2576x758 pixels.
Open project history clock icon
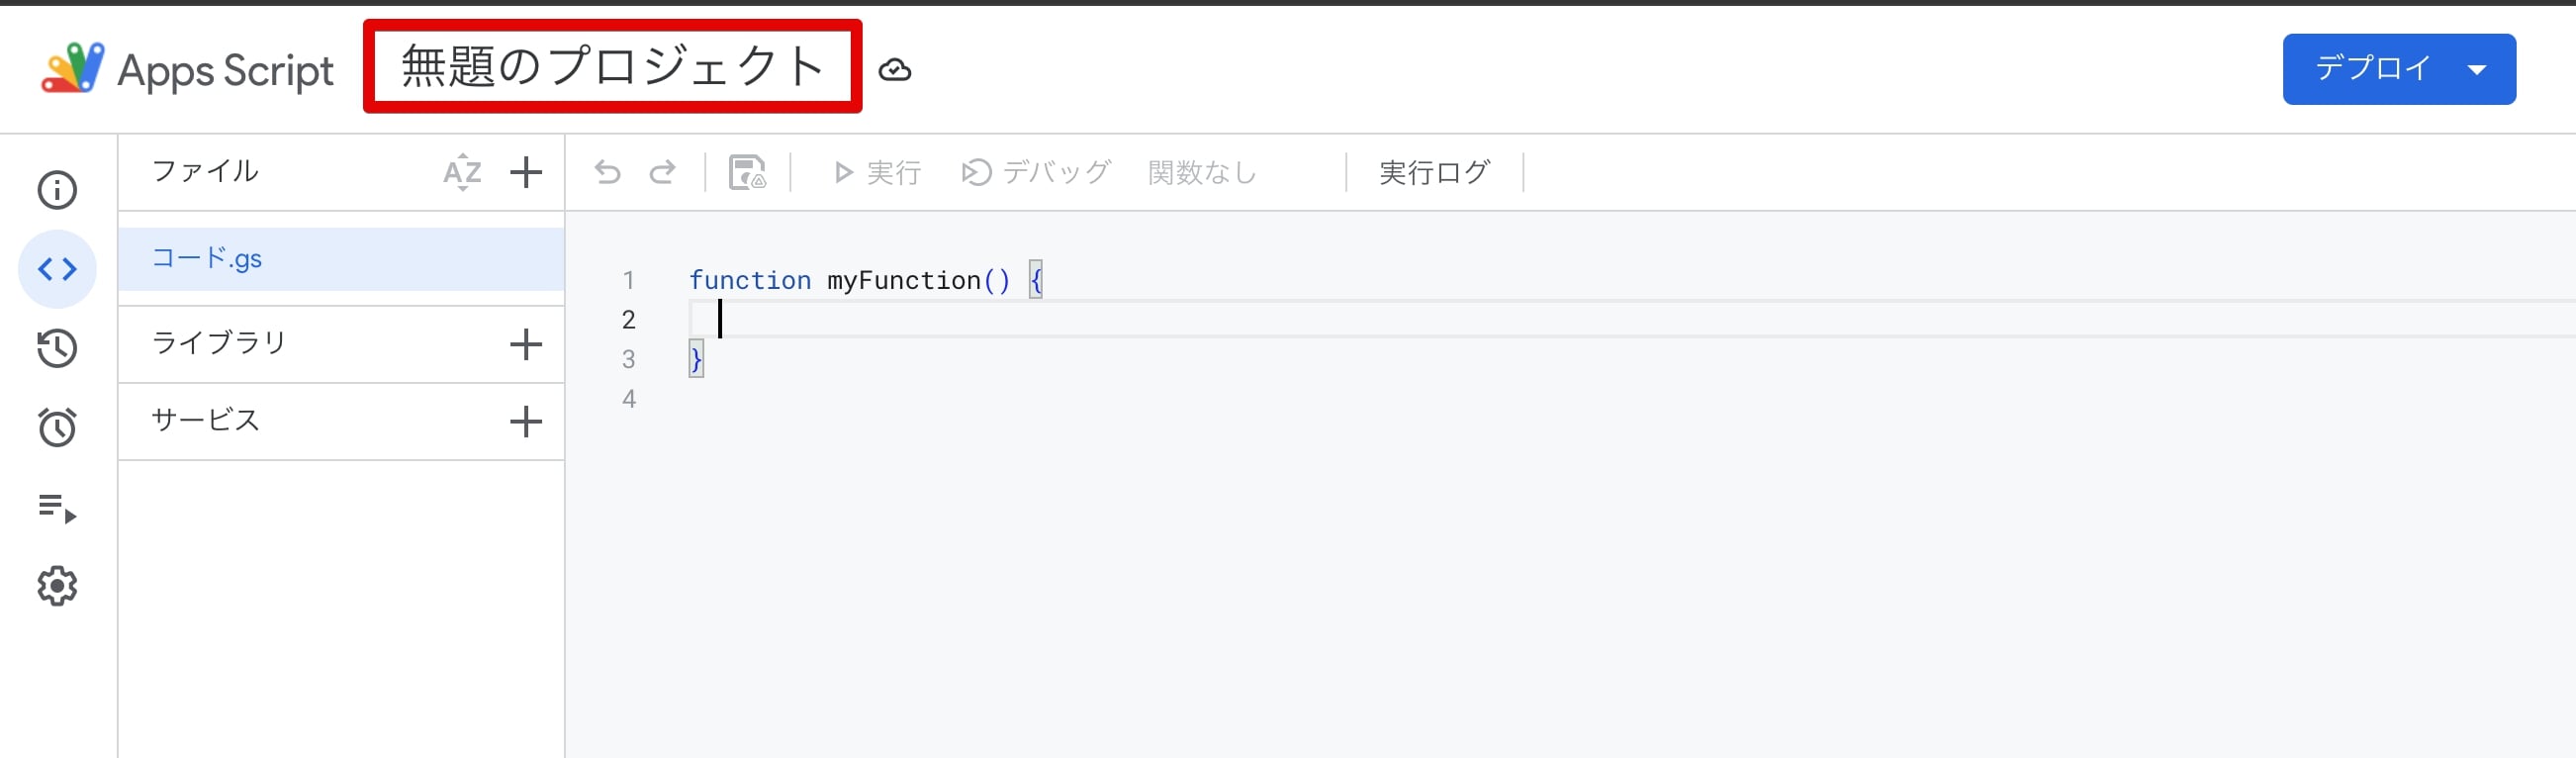pos(57,348)
